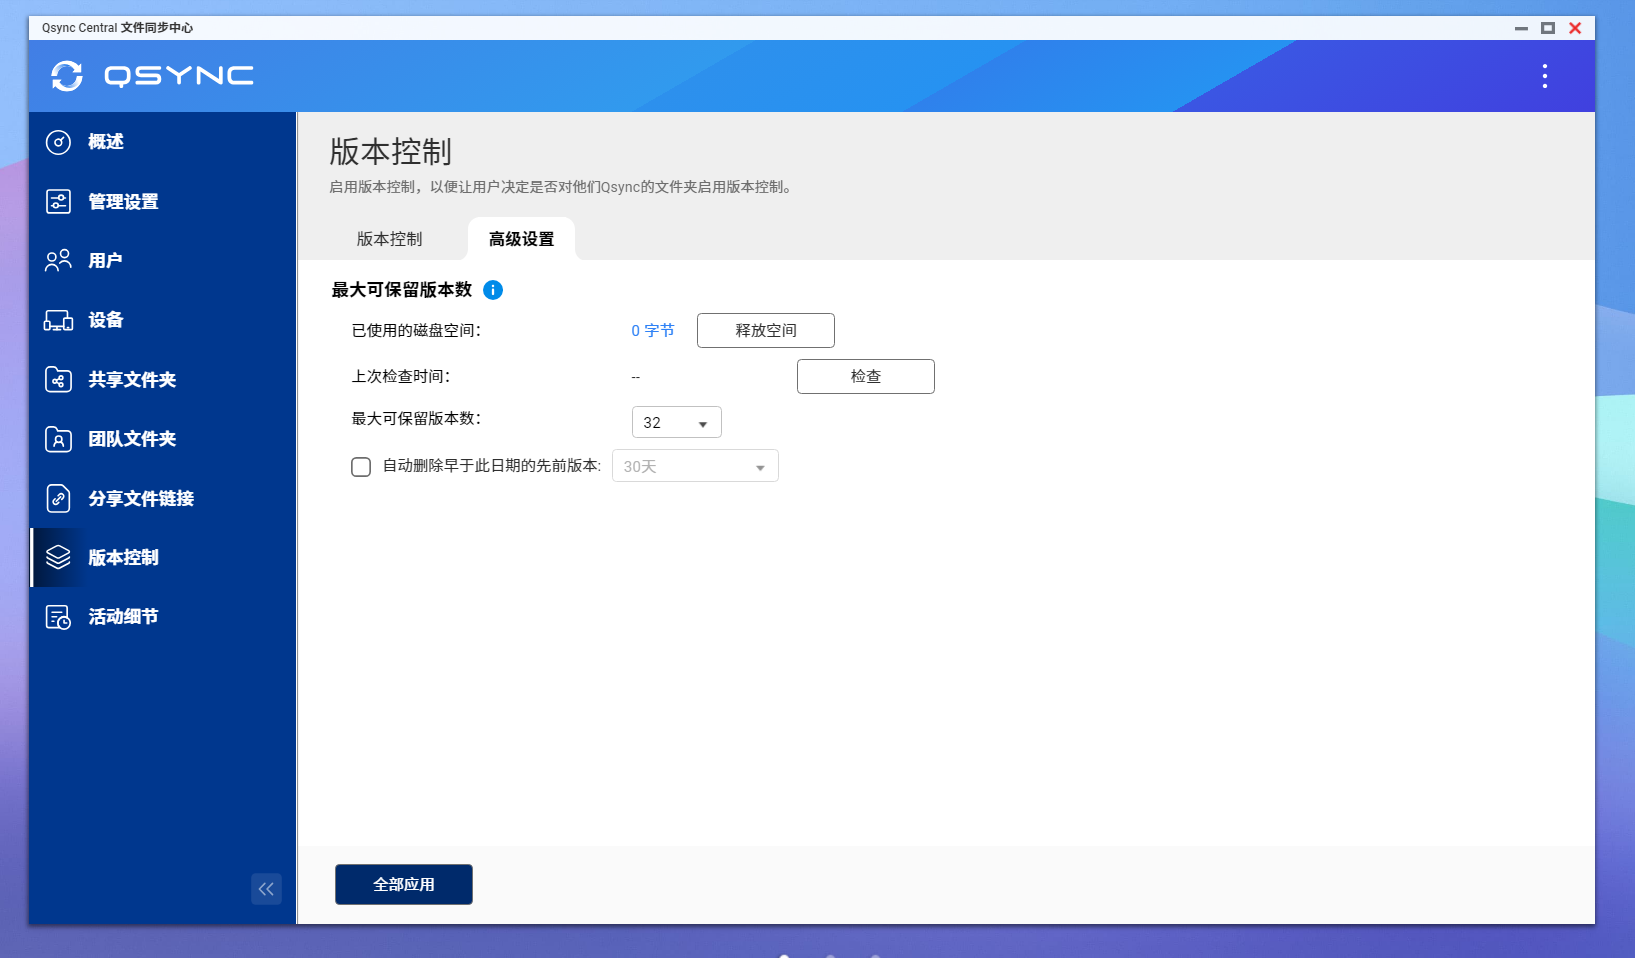
Task: Open the 30天 retention period dropdown
Action: [x=695, y=467]
